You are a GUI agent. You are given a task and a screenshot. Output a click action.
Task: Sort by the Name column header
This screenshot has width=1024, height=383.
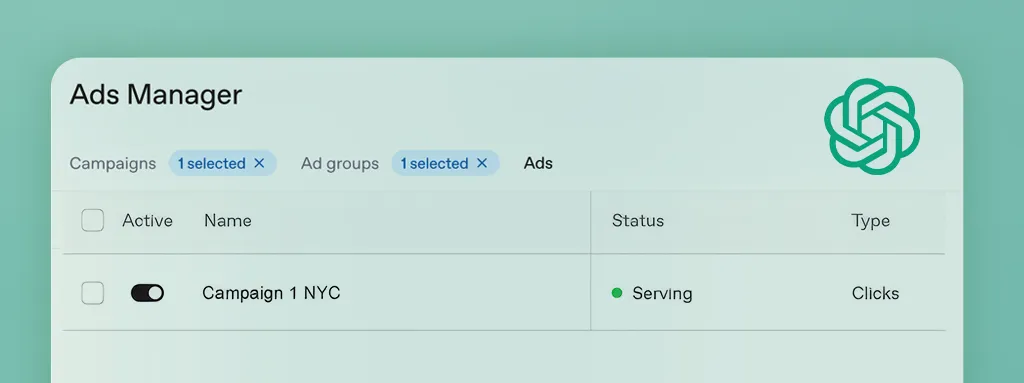[228, 221]
